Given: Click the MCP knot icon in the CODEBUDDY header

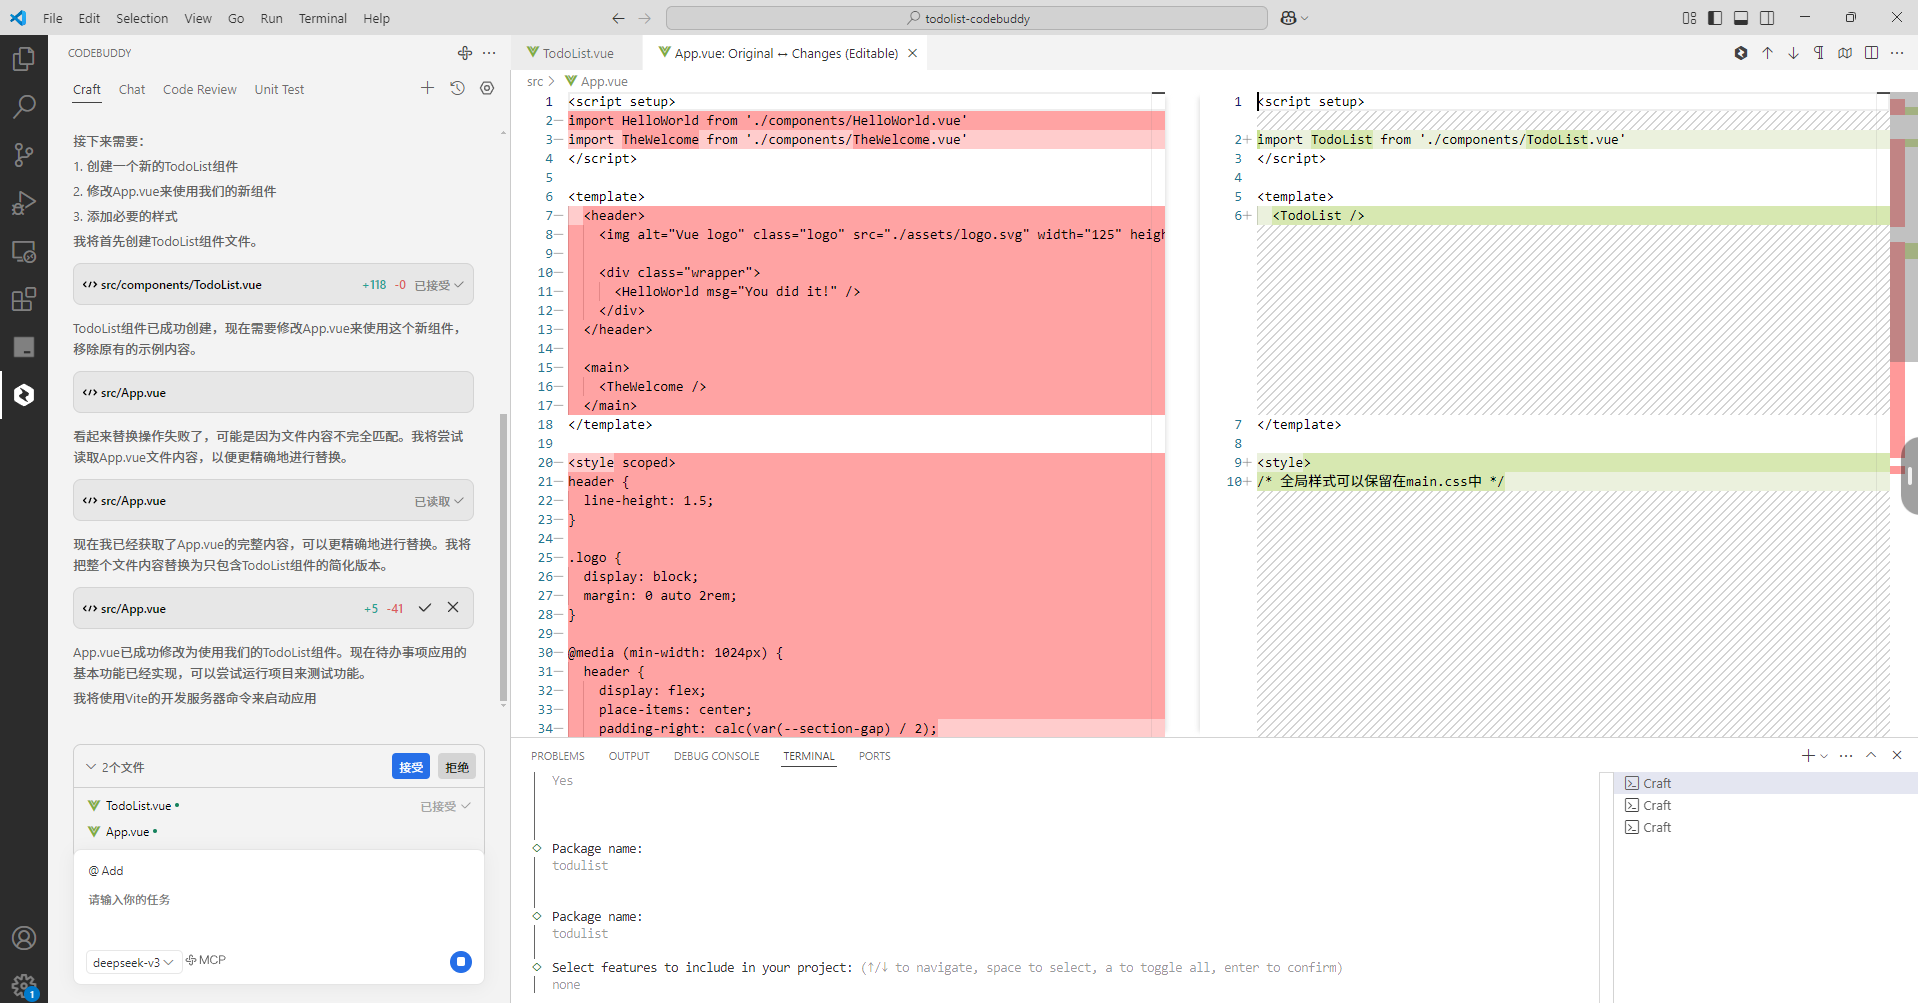Looking at the screenshot, I should click(465, 53).
